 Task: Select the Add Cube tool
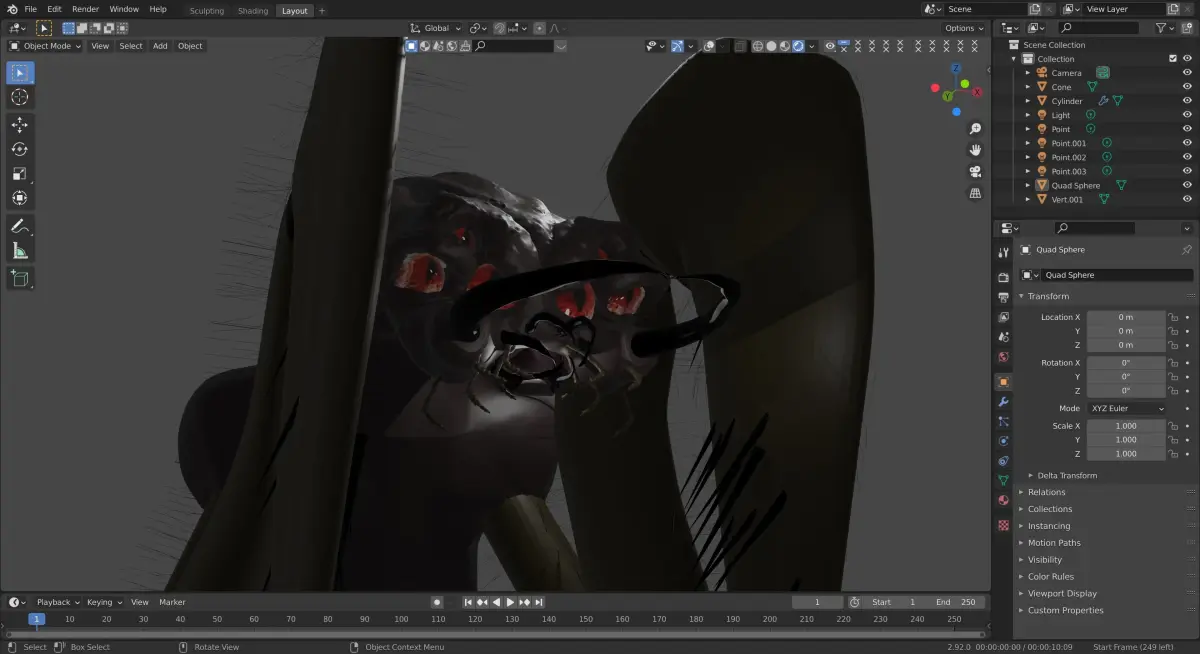click(x=20, y=278)
